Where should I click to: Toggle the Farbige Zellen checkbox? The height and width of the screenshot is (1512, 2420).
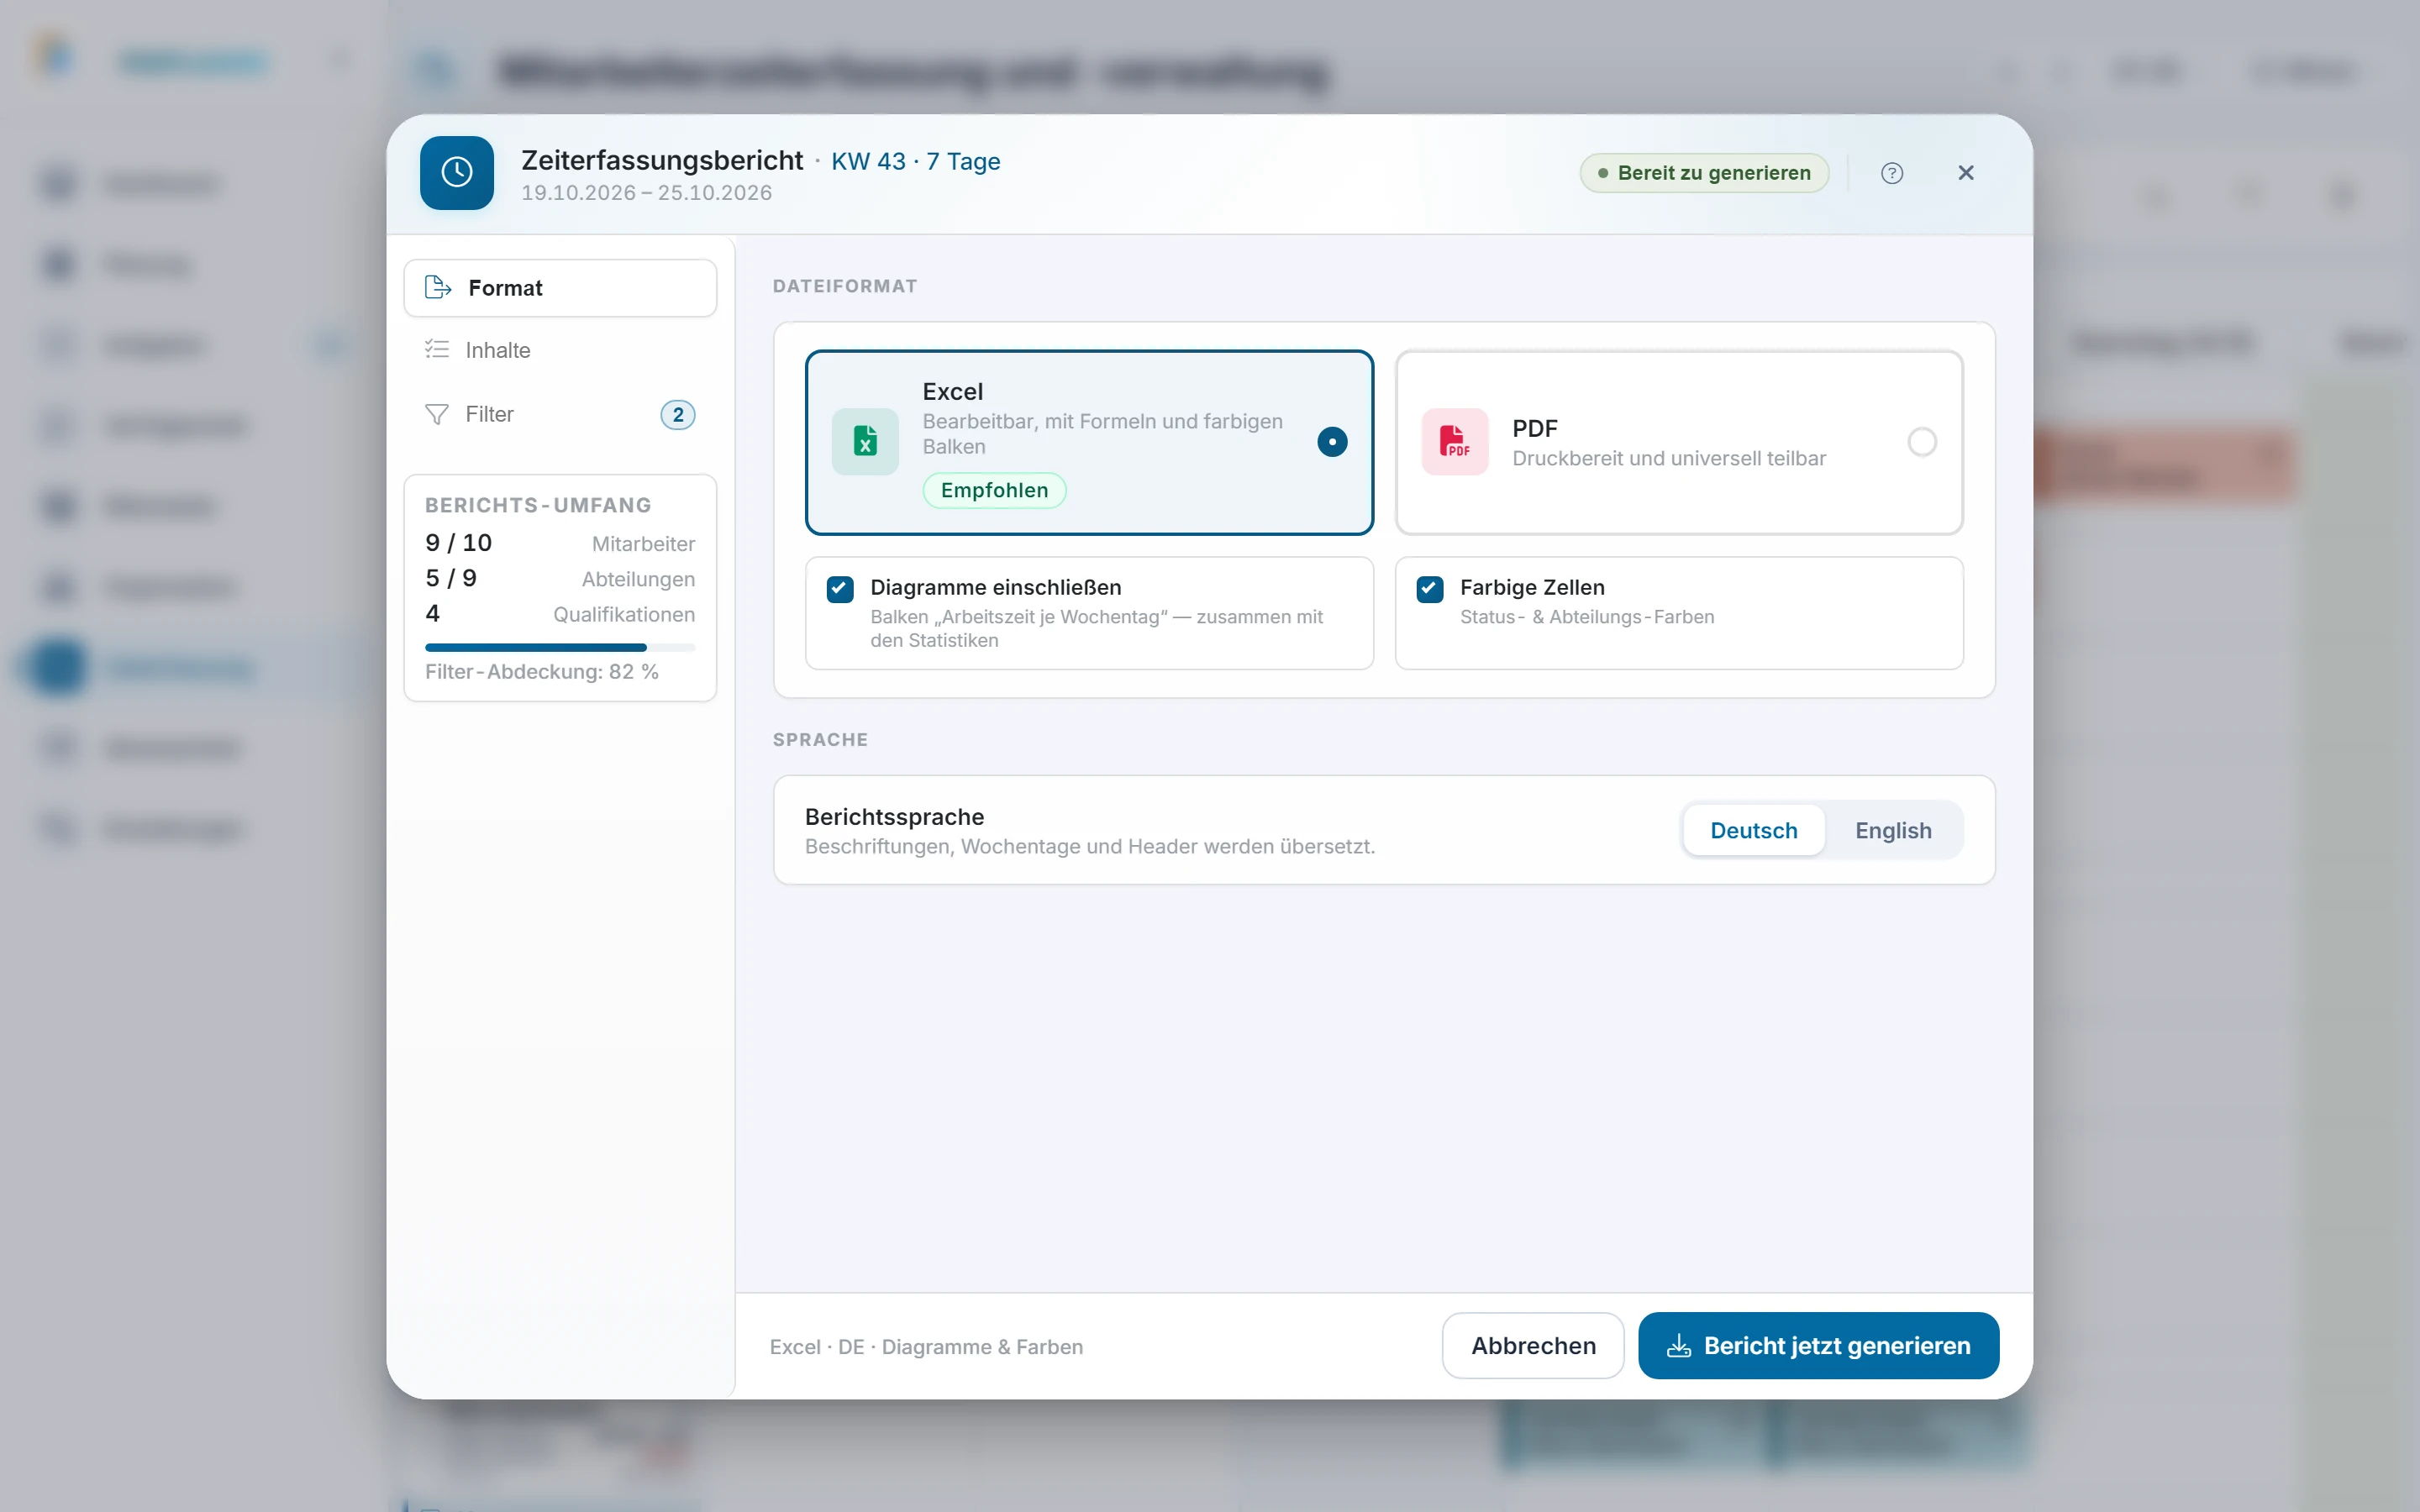pyautogui.click(x=1430, y=589)
